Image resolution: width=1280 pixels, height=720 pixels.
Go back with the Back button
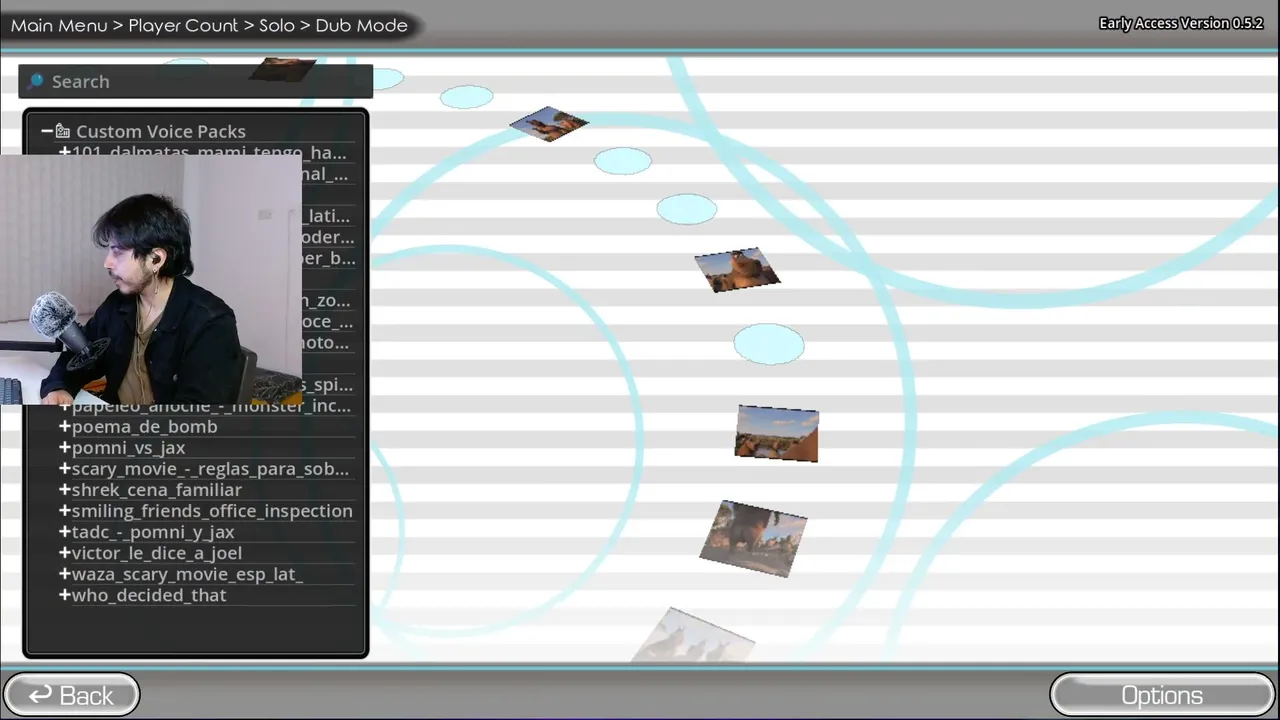71,695
